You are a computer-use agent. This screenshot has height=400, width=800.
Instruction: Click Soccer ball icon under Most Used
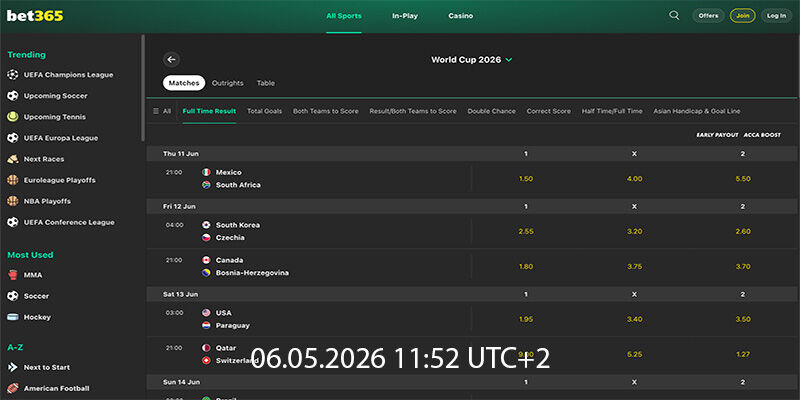point(13,296)
